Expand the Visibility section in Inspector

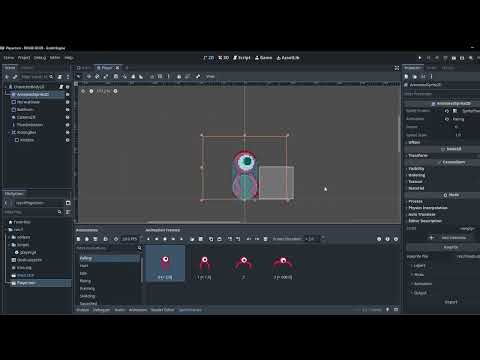[x=416, y=169]
